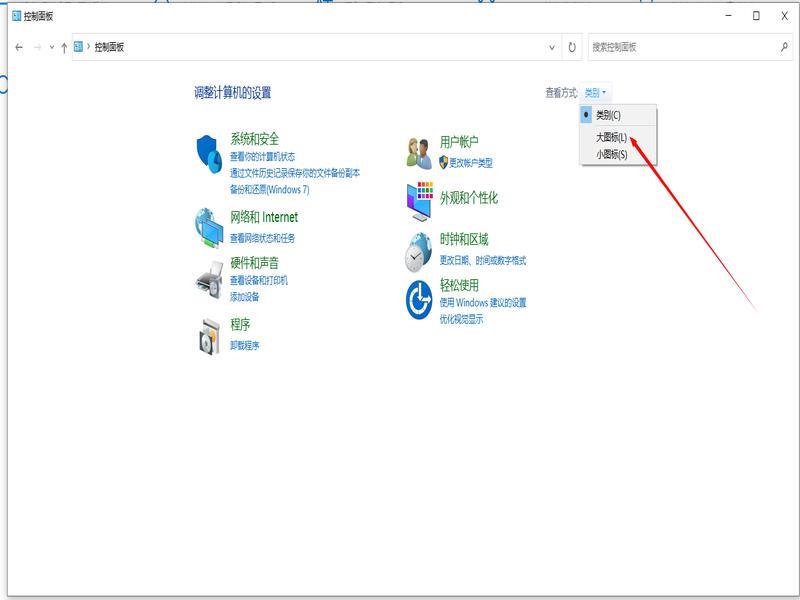Open 备份和还原(Windows 7) link
Viewport: 800px width, 600px height.
(x=269, y=189)
